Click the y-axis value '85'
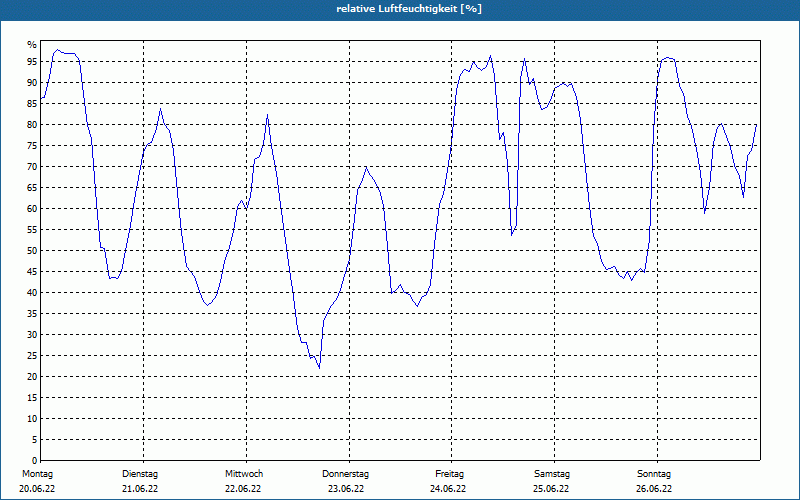 (32, 104)
